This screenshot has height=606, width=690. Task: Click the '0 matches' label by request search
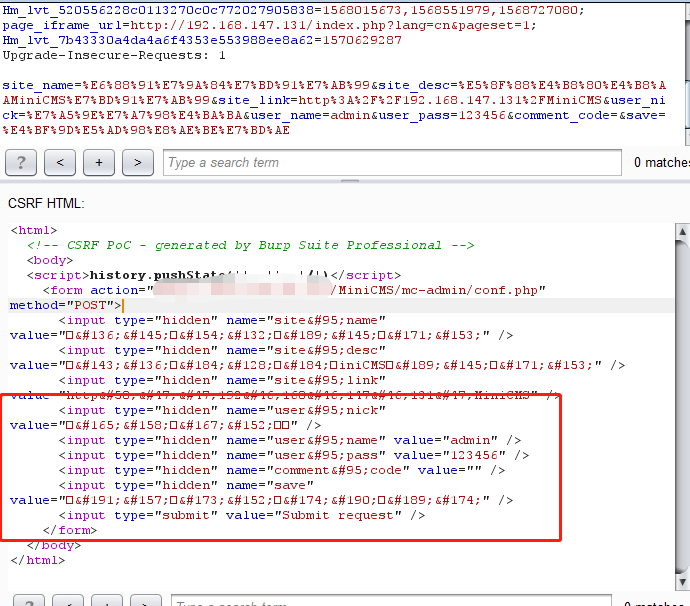coord(662,162)
